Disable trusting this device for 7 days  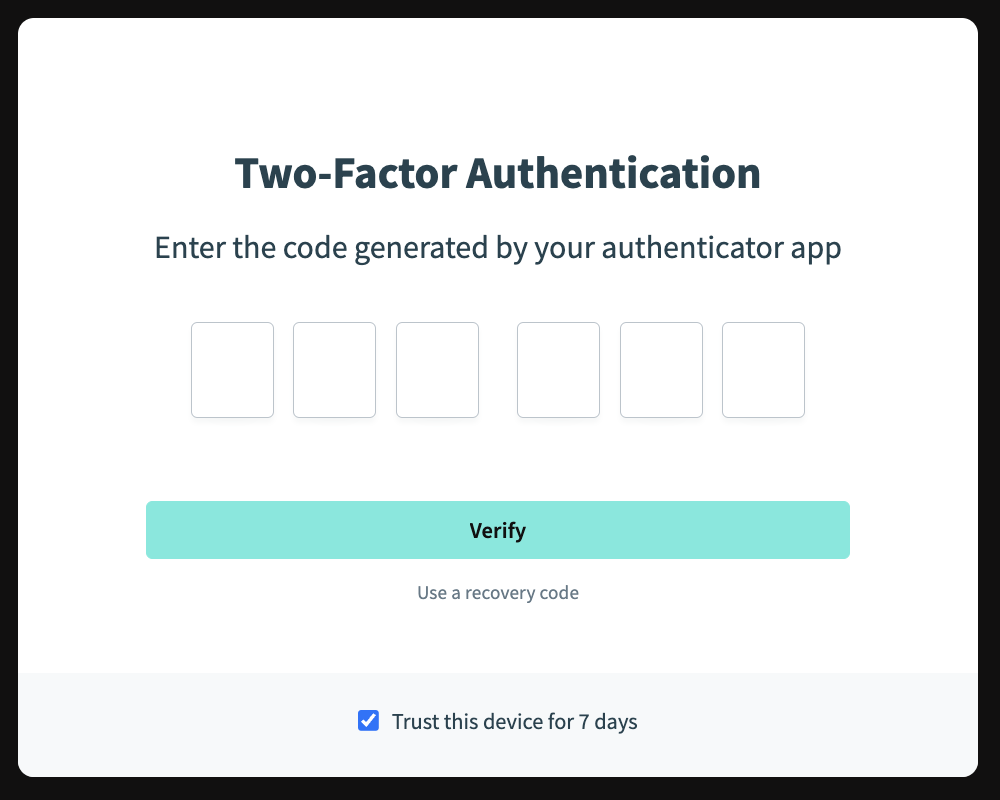coord(368,721)
